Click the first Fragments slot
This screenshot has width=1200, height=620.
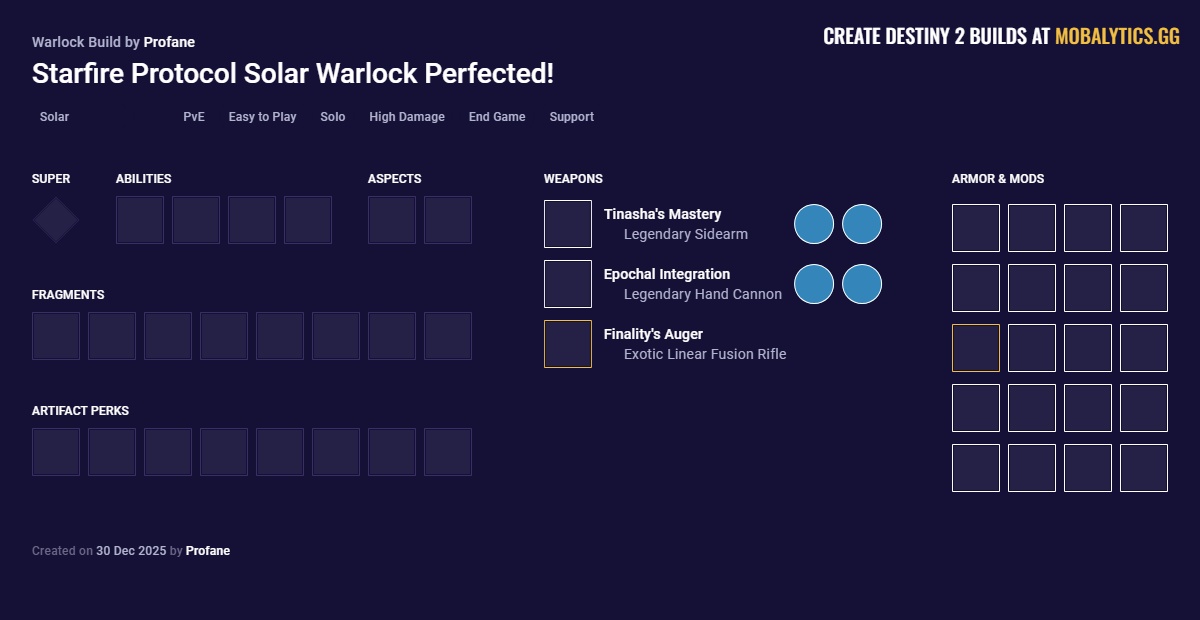coord(55,335)
